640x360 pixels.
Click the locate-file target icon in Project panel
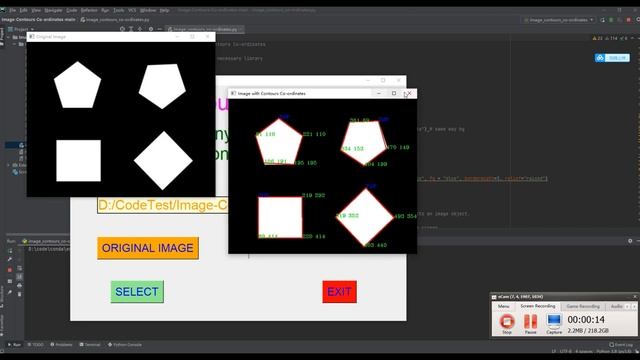(122, 29)
